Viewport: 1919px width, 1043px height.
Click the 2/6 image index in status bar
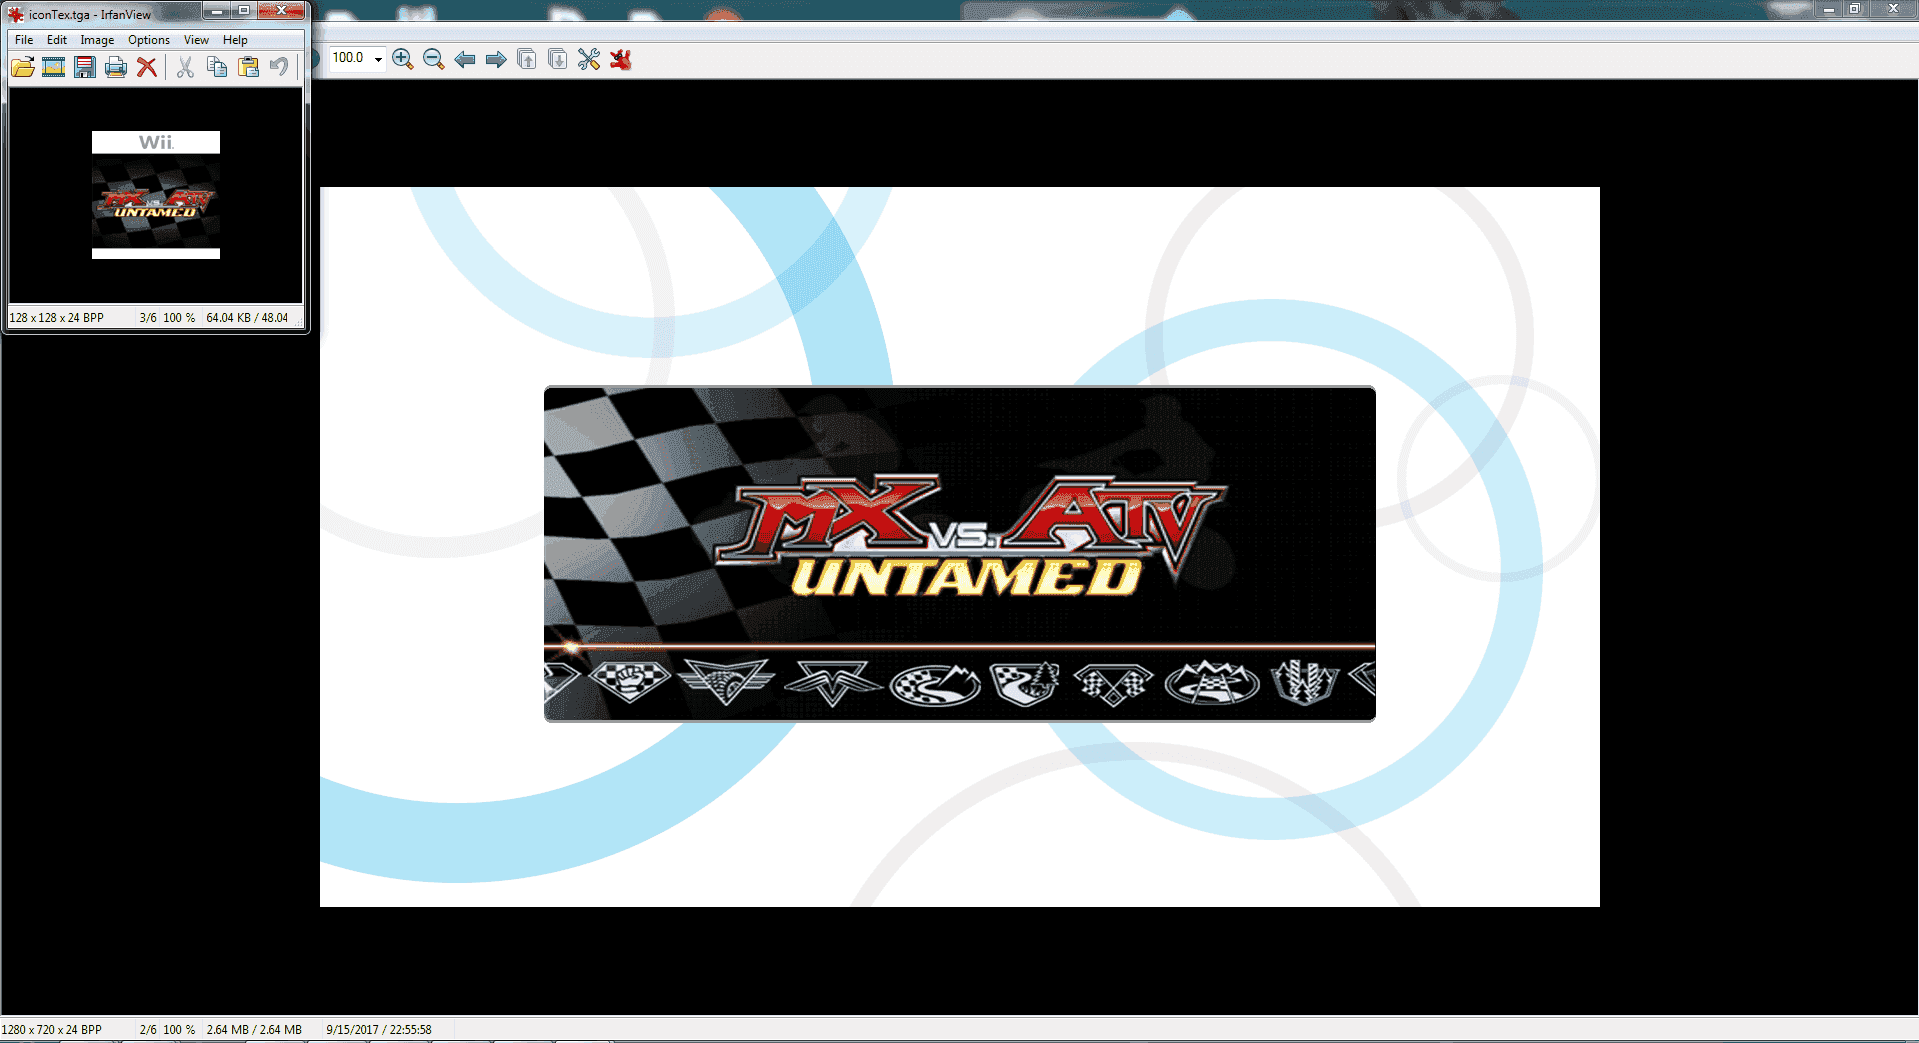148,1030
